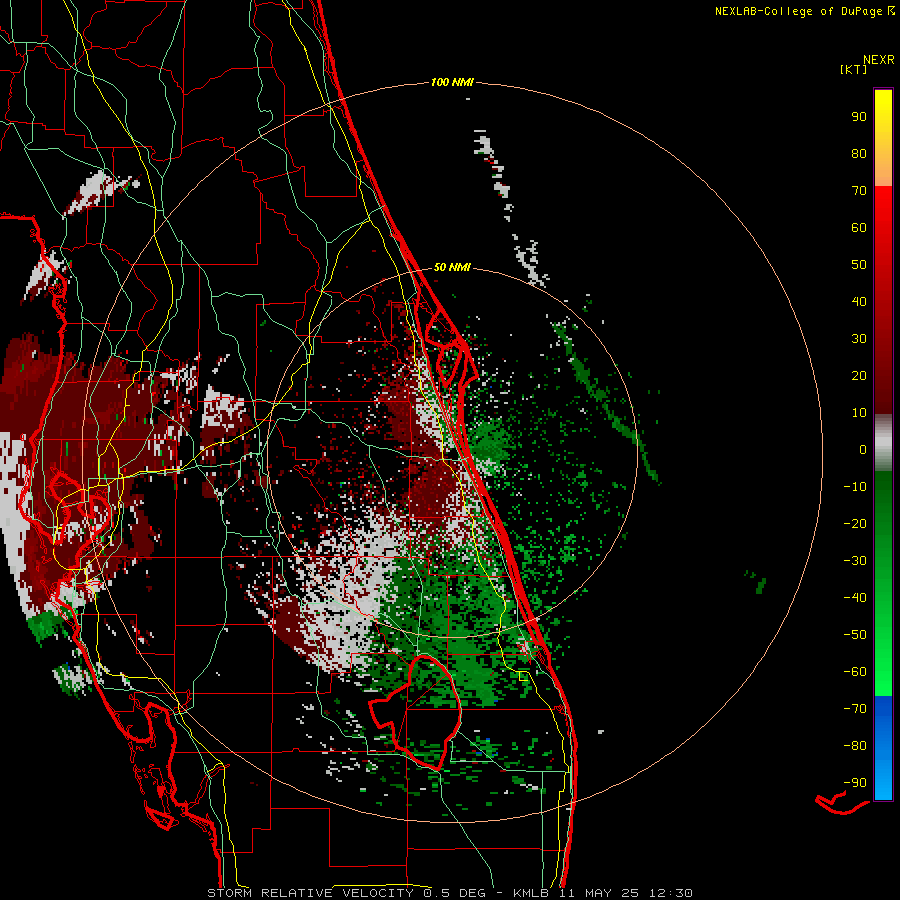Image resolution: width=900 pixels, height=900 pixels.
Task: Click the 30 value on the velocity scale
Action: click(859, 339)
